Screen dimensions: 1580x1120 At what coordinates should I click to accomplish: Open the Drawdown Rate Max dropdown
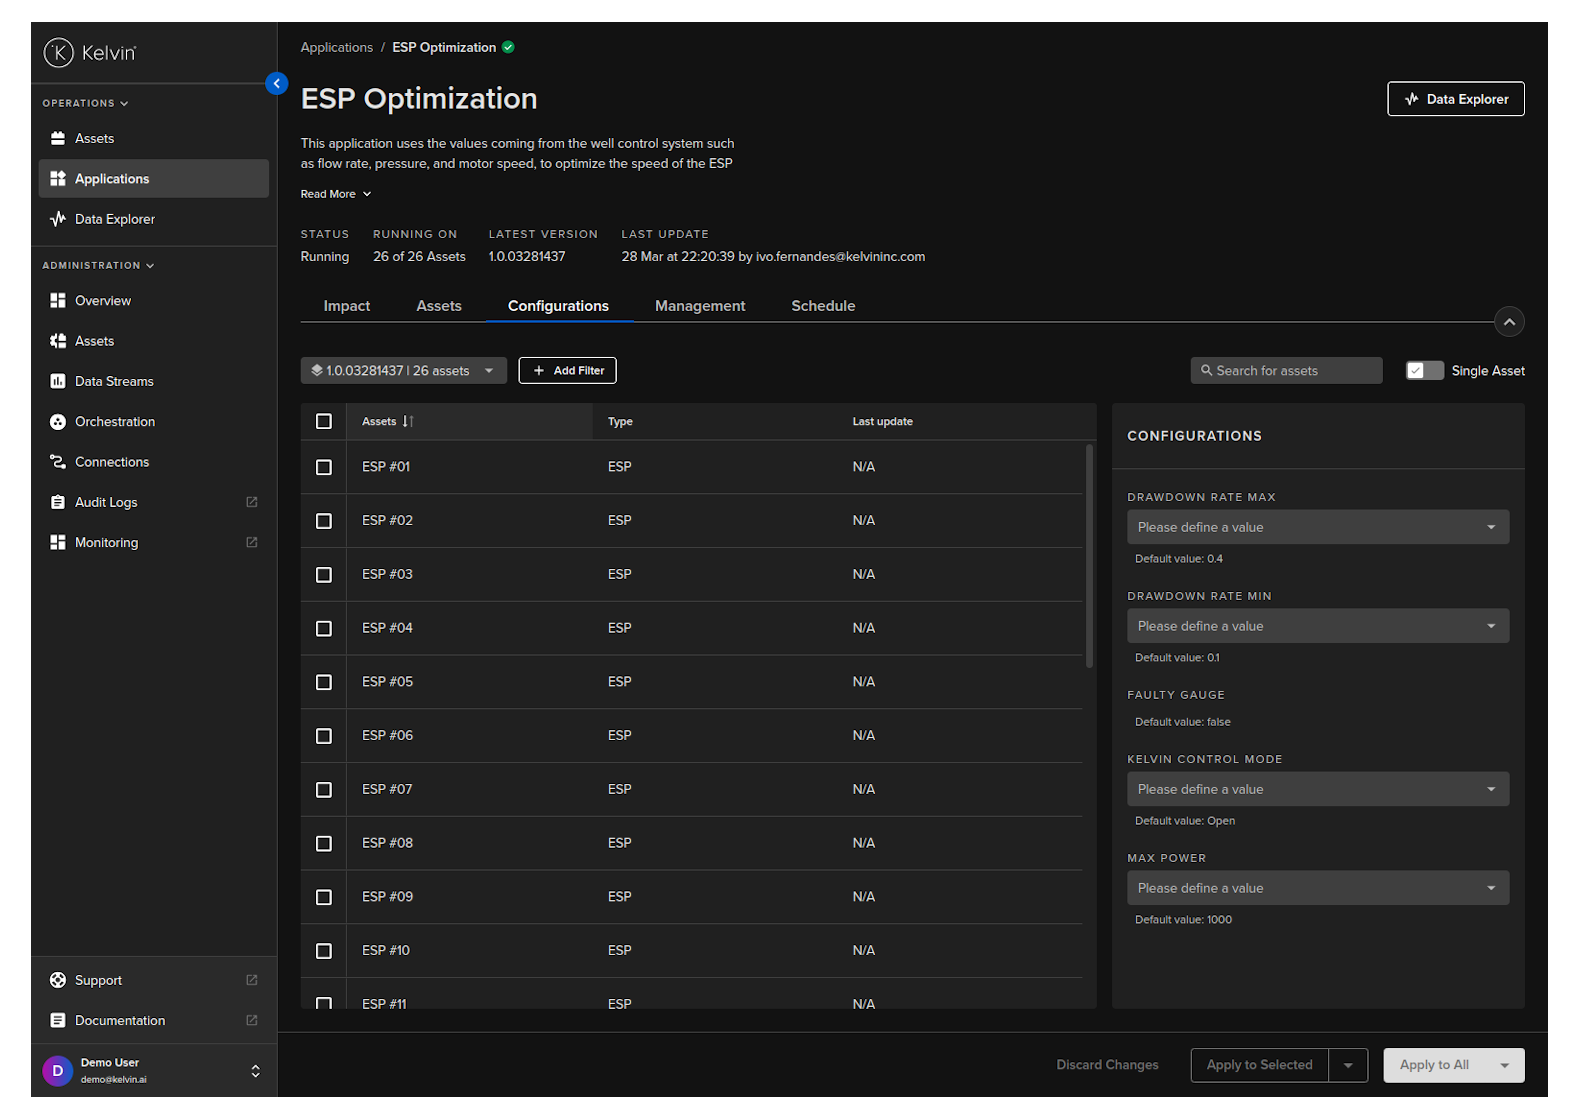click(1317, 527)
